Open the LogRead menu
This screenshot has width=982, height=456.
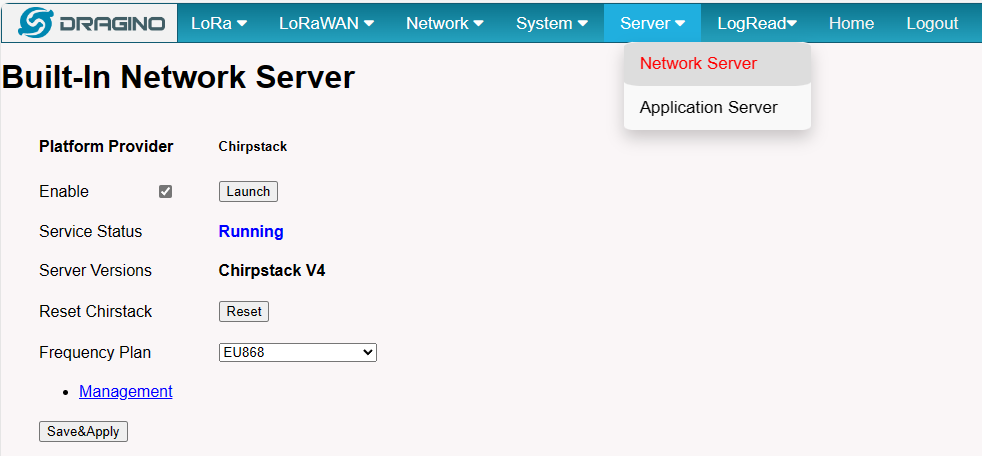[x=757, y=23]
